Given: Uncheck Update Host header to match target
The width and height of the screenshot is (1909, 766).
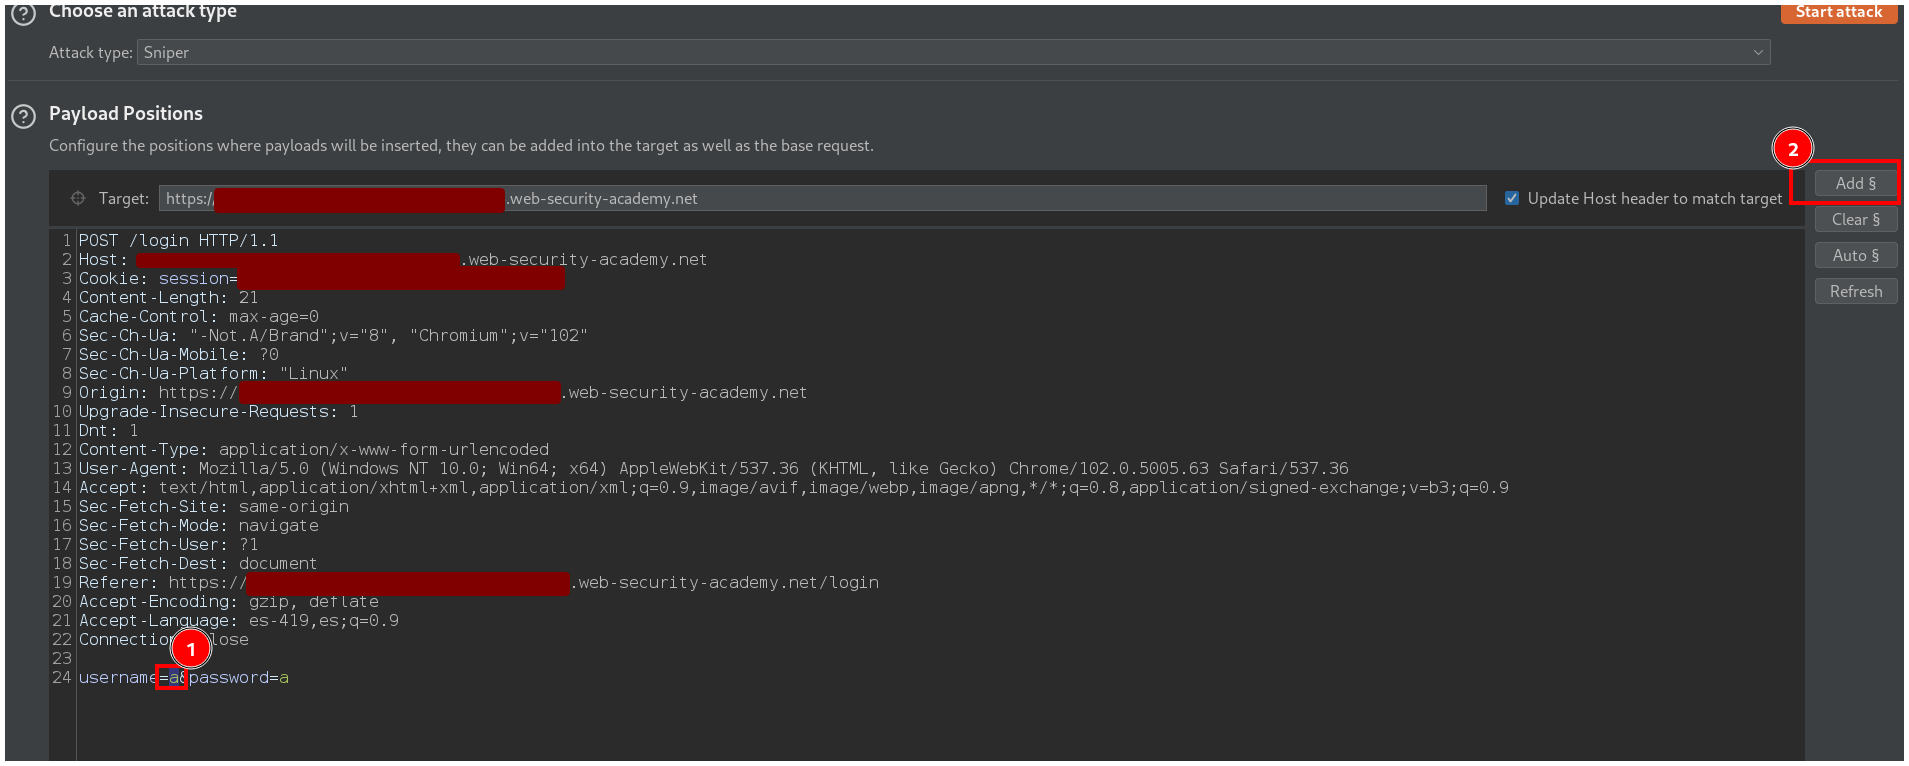Looking at the screenshot, I should [1512, 198].
